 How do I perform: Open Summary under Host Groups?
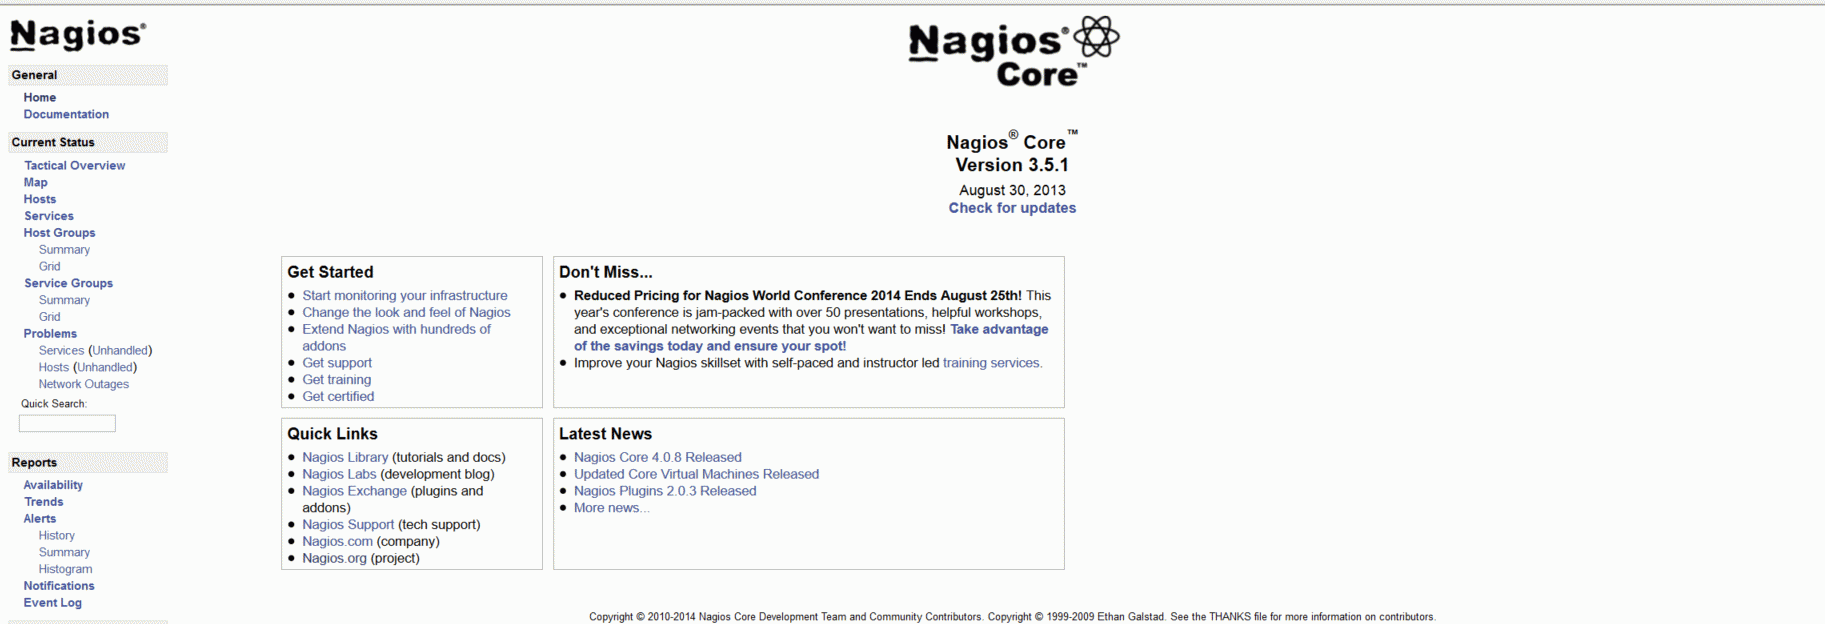point(64,250)
